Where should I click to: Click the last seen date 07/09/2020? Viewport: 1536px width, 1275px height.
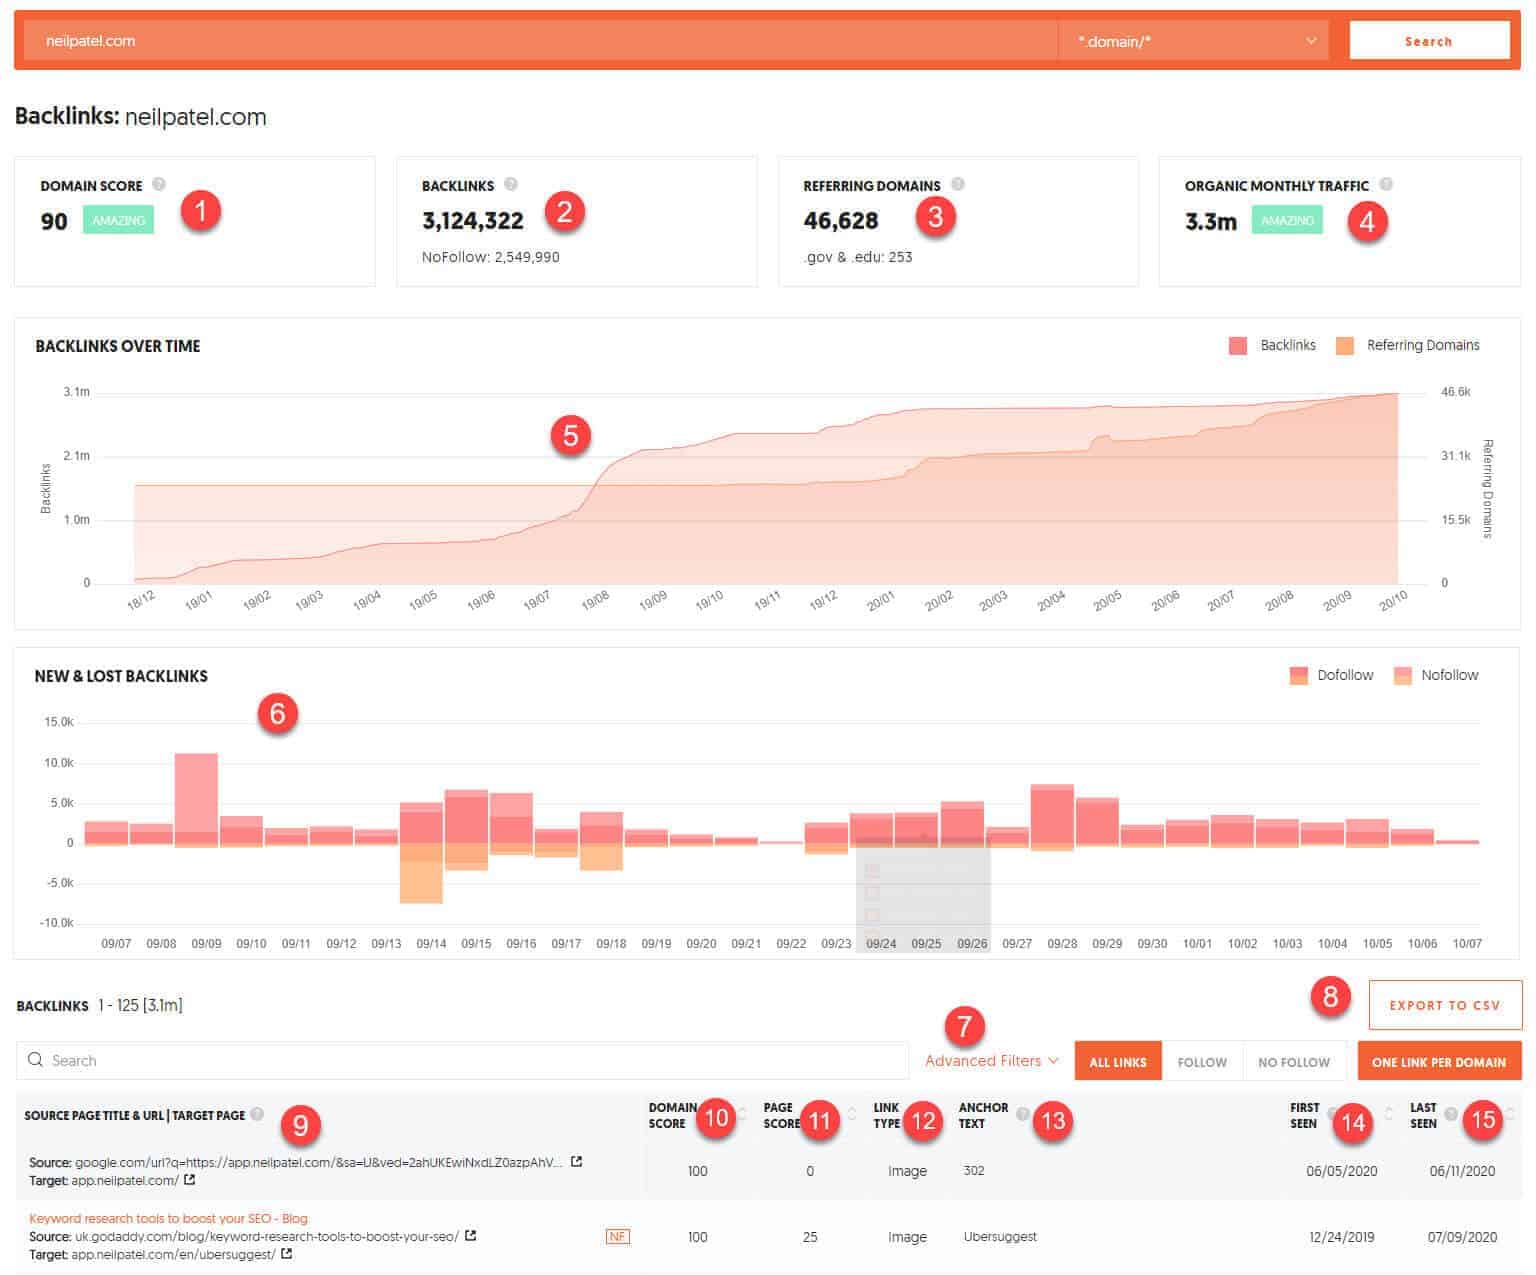coord(1462,1237)
